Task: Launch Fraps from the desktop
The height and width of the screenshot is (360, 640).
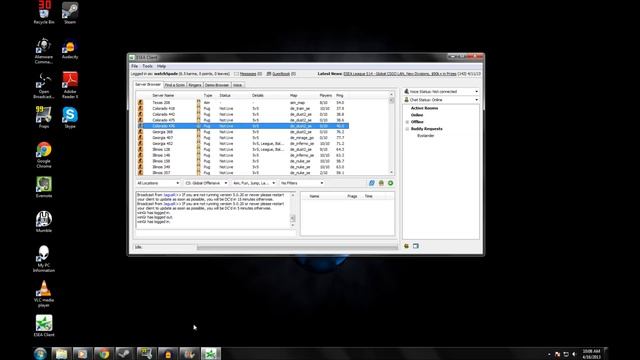Action: (44, 118)
